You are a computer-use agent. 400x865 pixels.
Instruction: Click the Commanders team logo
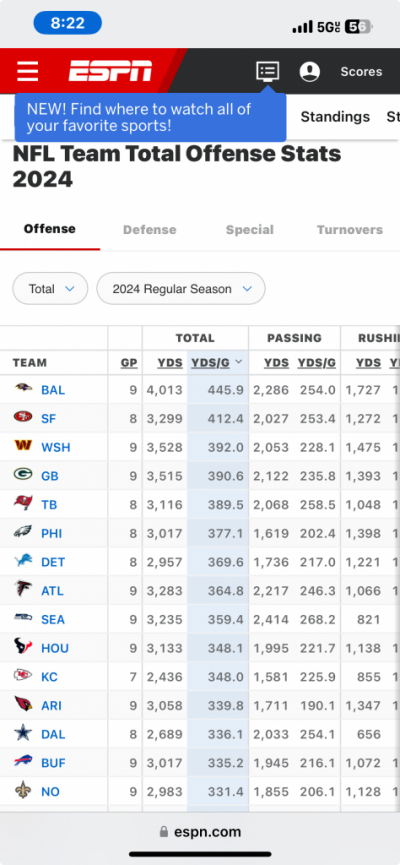pos(23,446)
